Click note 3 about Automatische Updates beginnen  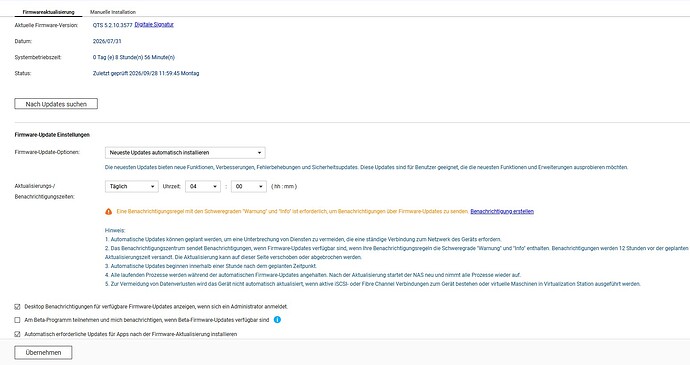(211, 266)
